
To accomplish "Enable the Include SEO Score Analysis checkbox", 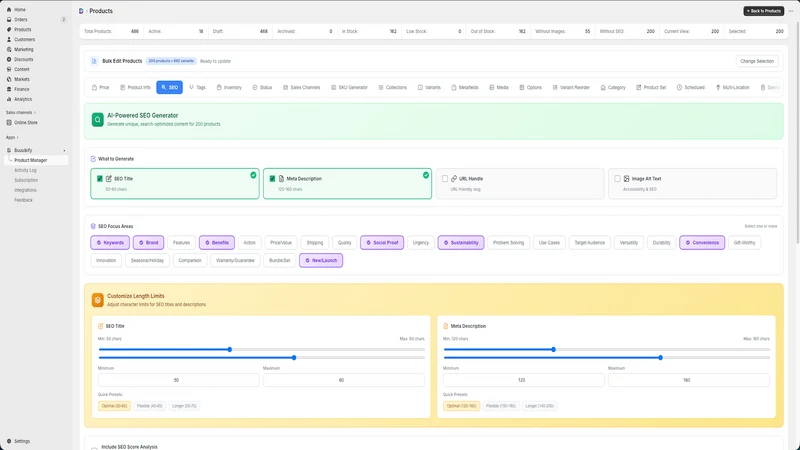I will click(x=94, y=448).
